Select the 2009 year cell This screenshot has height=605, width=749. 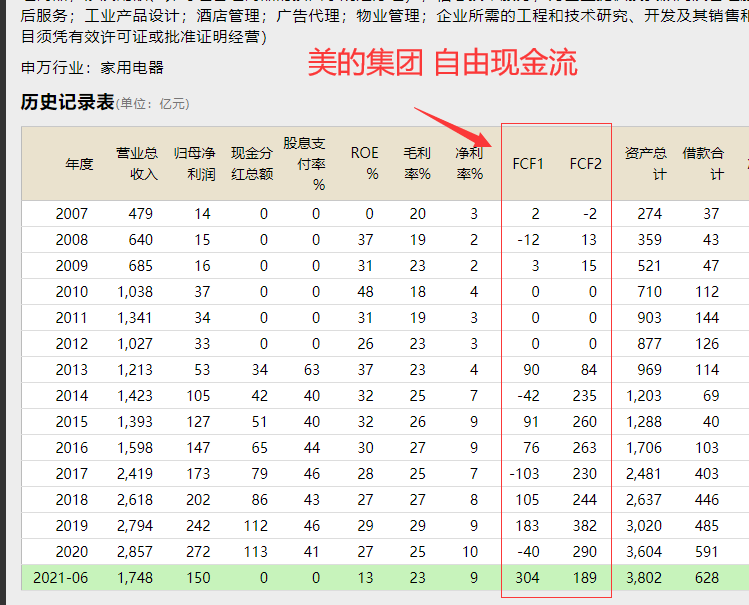coord(72,265)
